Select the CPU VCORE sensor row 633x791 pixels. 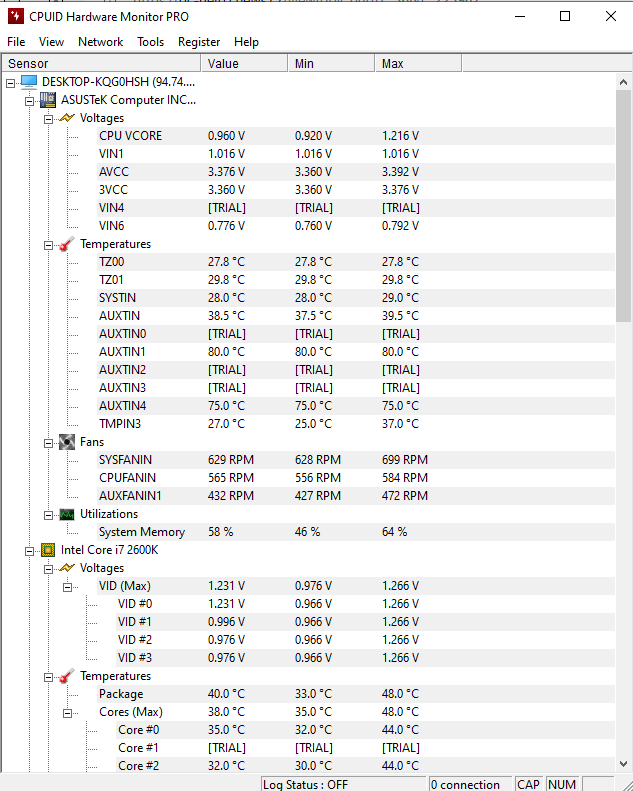pos(130,136)
